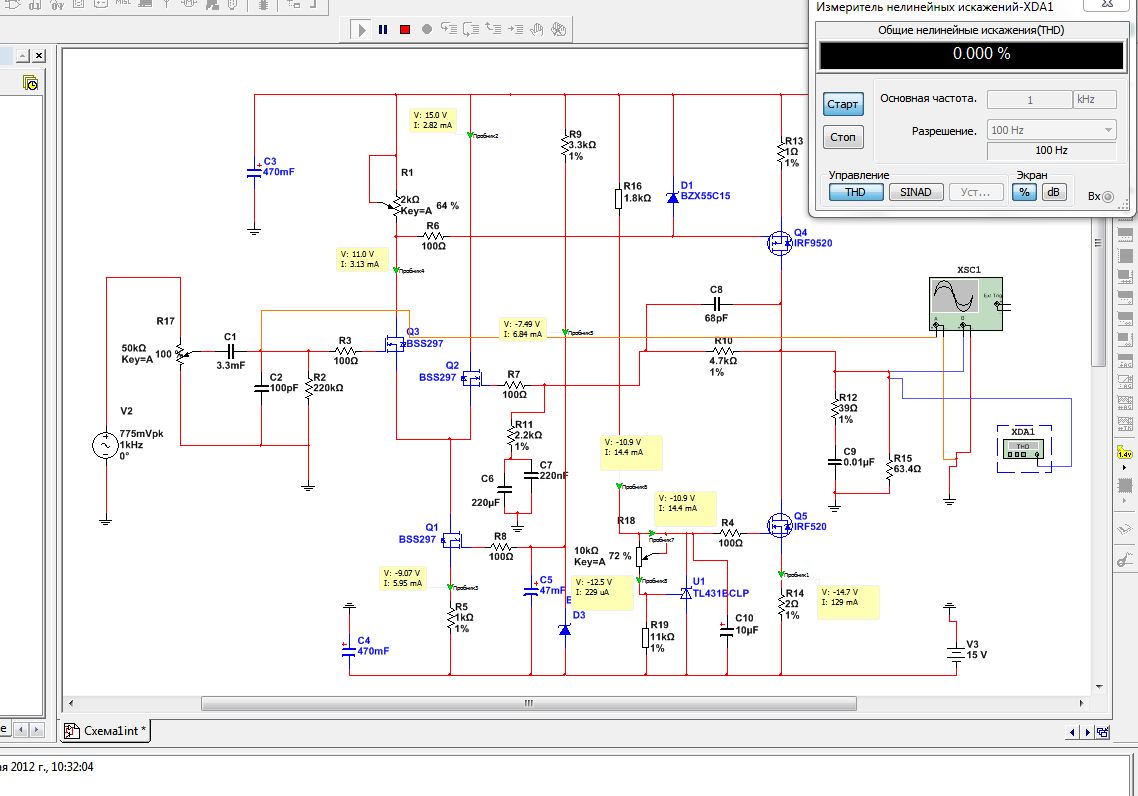This screenshot has width=1138, height=796.
Task: Click the vertical scrollbar down arrow
Action: (x=1099, y=686)
